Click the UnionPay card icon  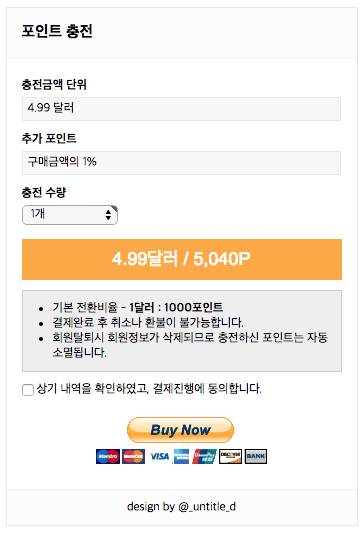click(204, 456)
